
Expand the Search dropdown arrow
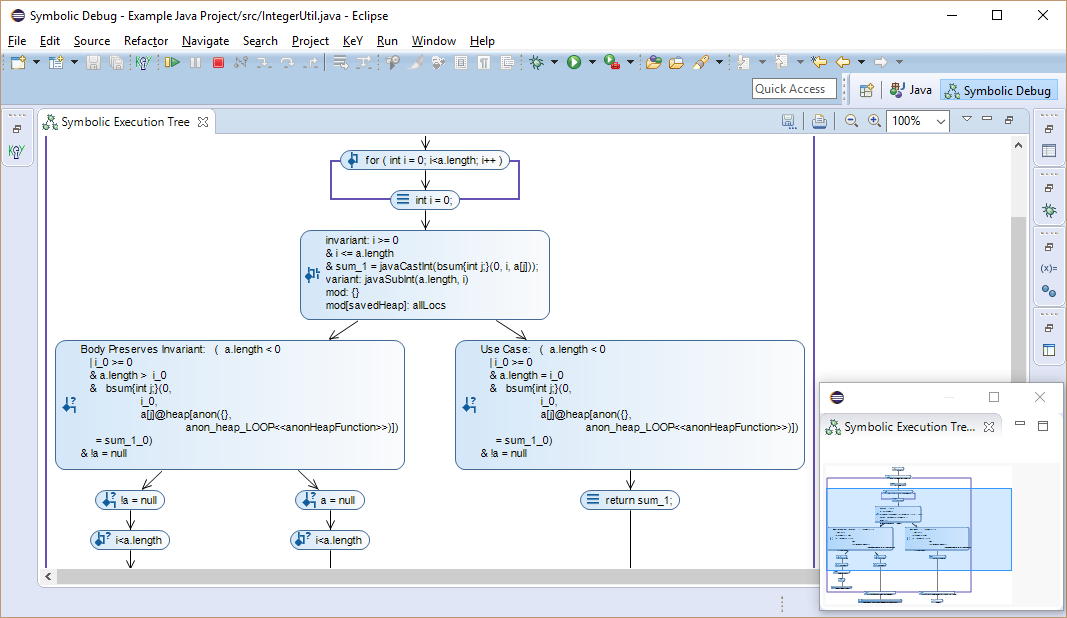coord(719,63)
